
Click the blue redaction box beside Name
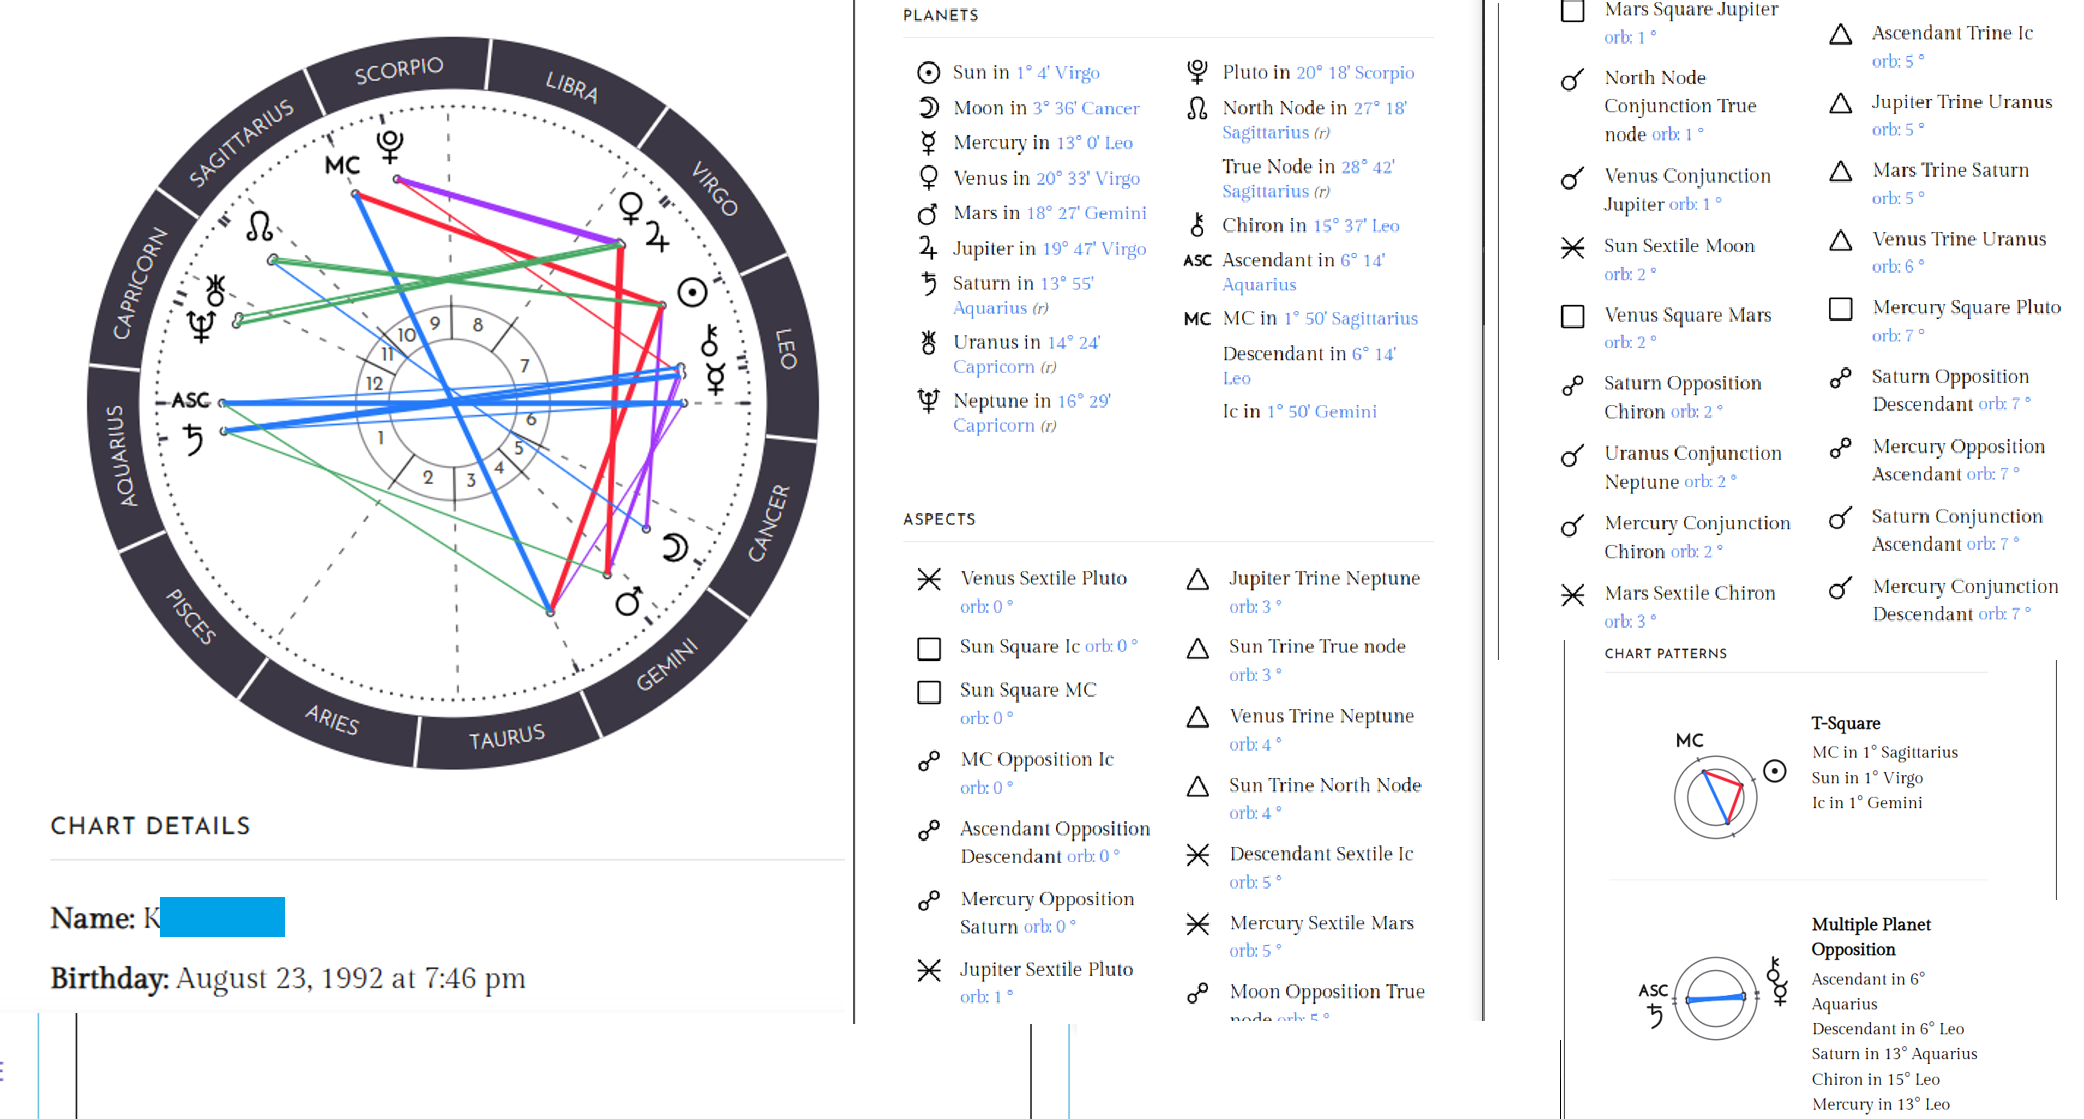click(222, 917)
